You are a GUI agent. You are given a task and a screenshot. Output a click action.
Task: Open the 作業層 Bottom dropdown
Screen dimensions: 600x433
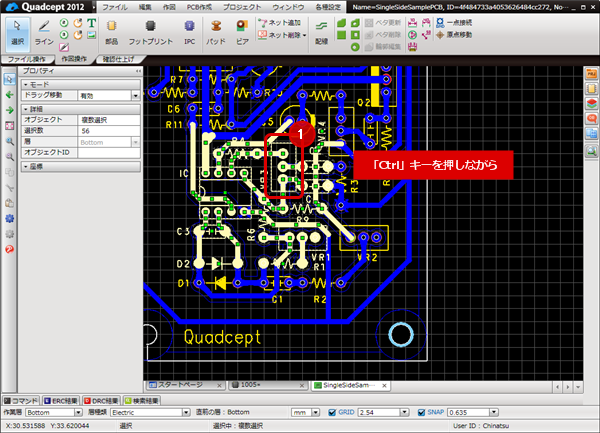[x=78, y=412]
